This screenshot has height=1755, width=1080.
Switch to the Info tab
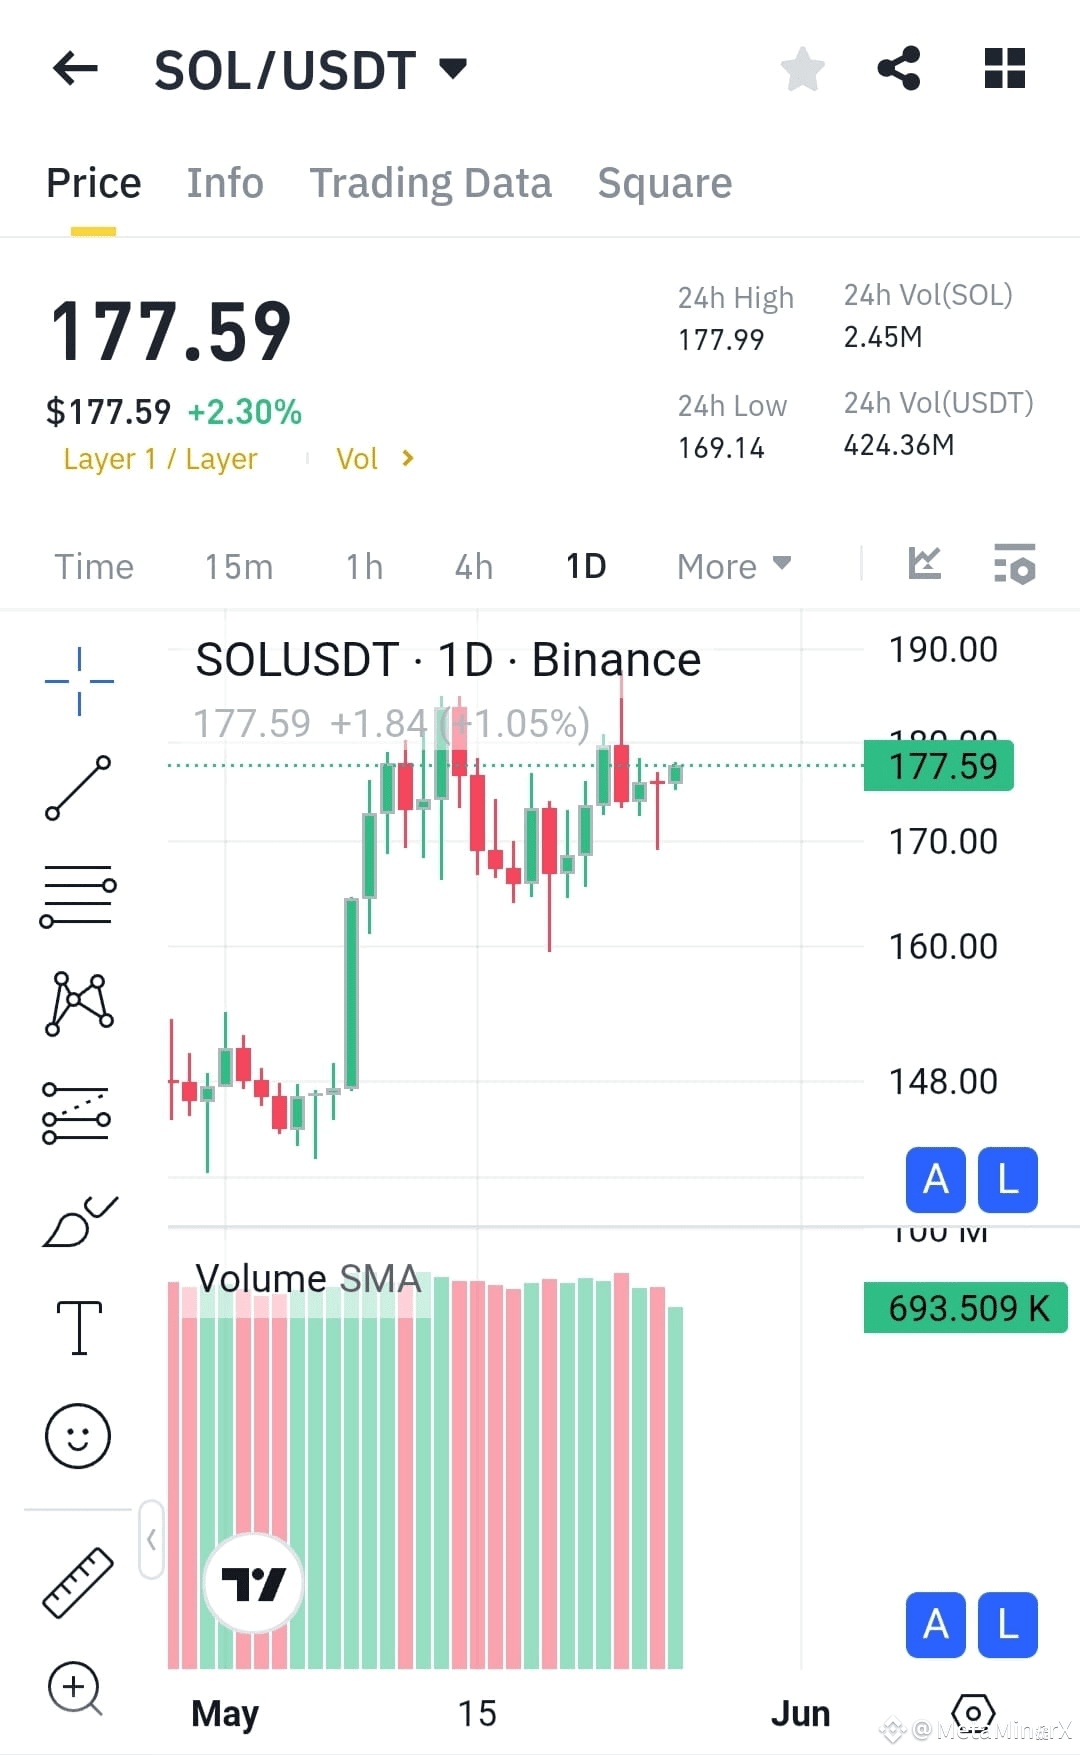[x=225, y=183]
